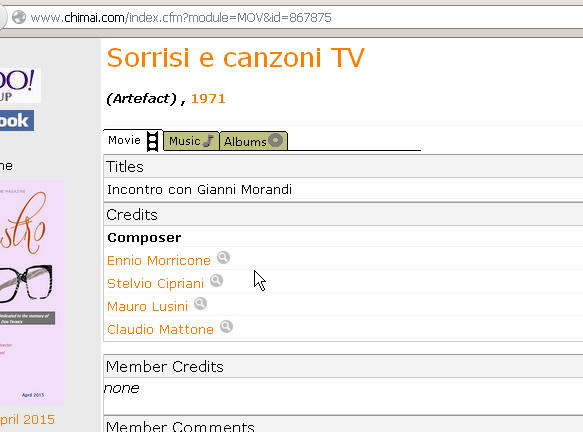Viewport: 583px width, 432px height.
Task: Open Ennio Morricone composer link
Action: click(159, 261)
